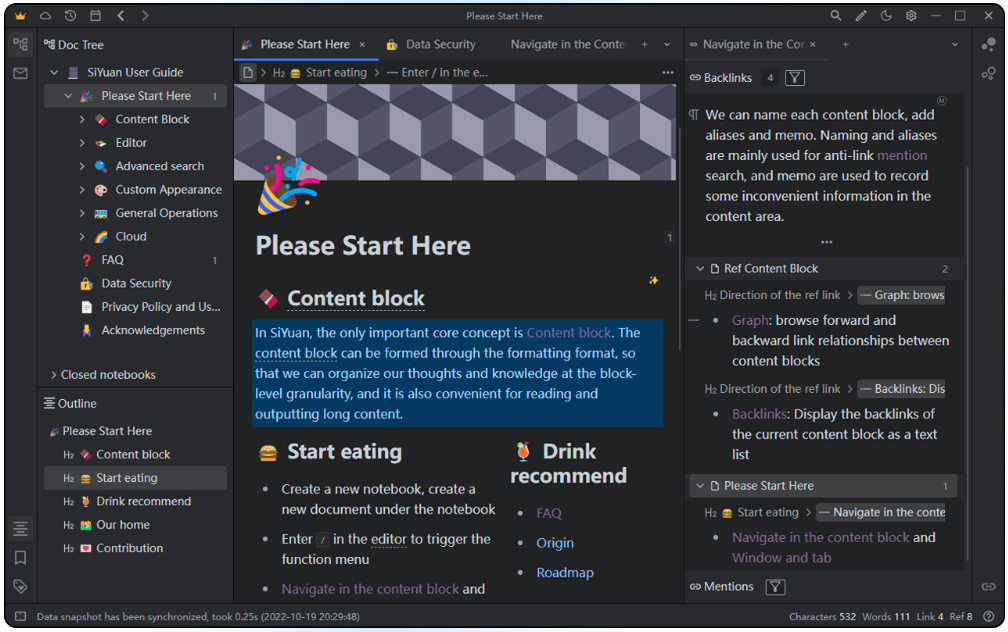Open the inbox envelope dock icon
The height and width of the screenshot is (632, 1008).
pyautogui.click(x=21, y=73)
